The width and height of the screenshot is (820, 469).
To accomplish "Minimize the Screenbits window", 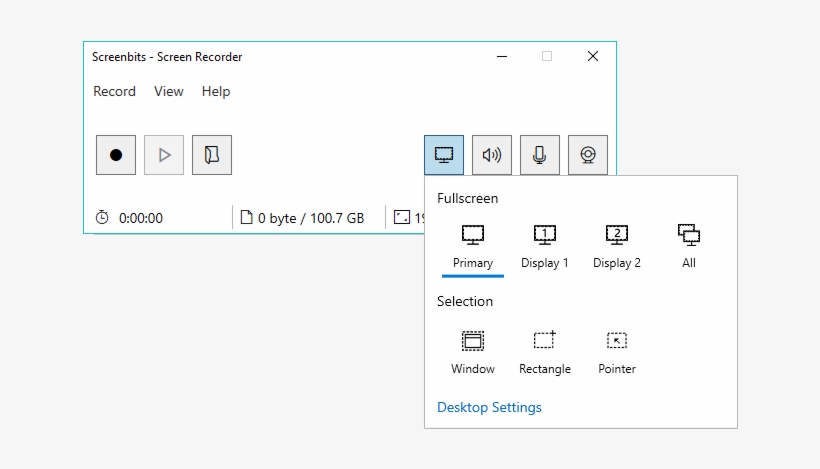I will (502, 56).
